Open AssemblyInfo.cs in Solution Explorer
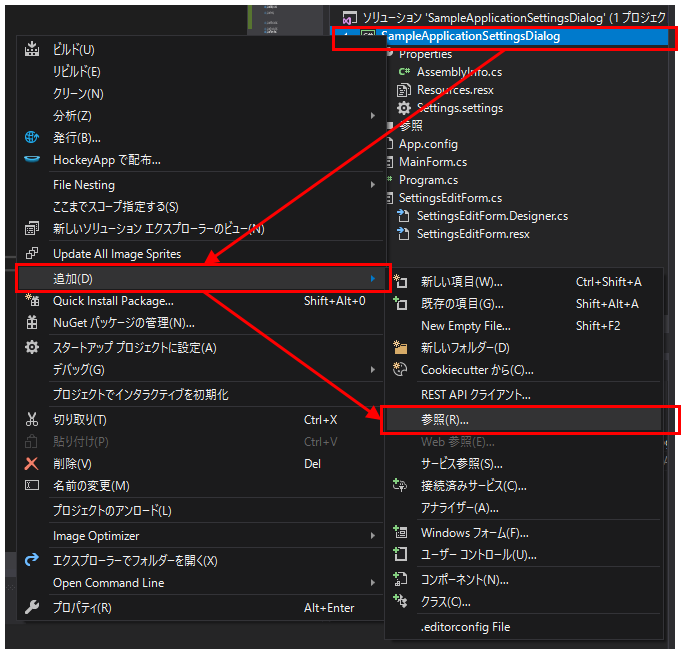Image resolution: width=685 pixels, height=654 pixels. (459, 72)
